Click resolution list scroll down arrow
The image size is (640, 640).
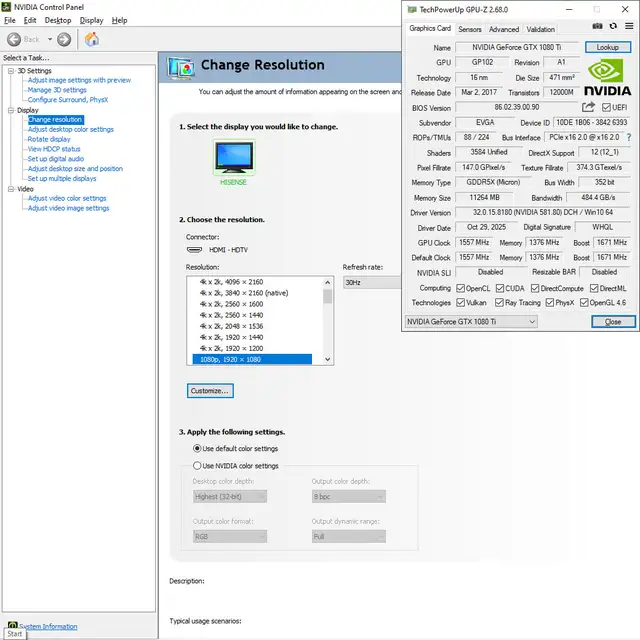[327, 359]
